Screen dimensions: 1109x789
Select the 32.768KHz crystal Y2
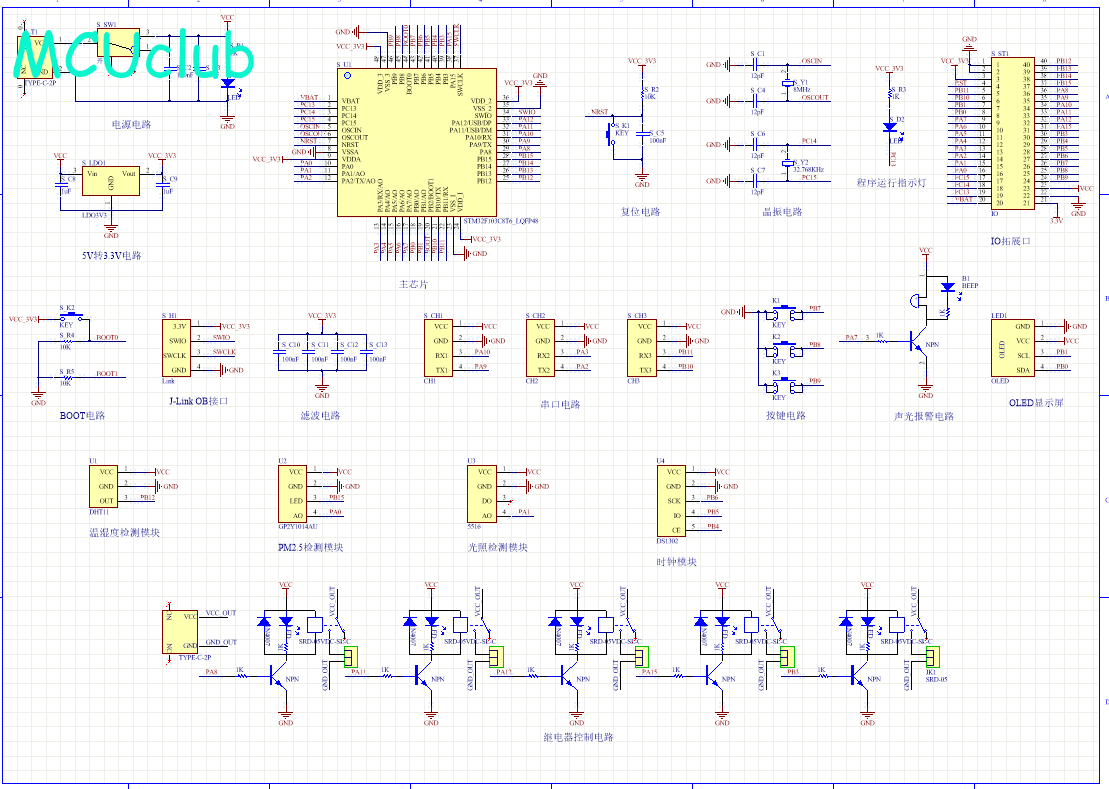pyautogui.click(x=788, y=163)
